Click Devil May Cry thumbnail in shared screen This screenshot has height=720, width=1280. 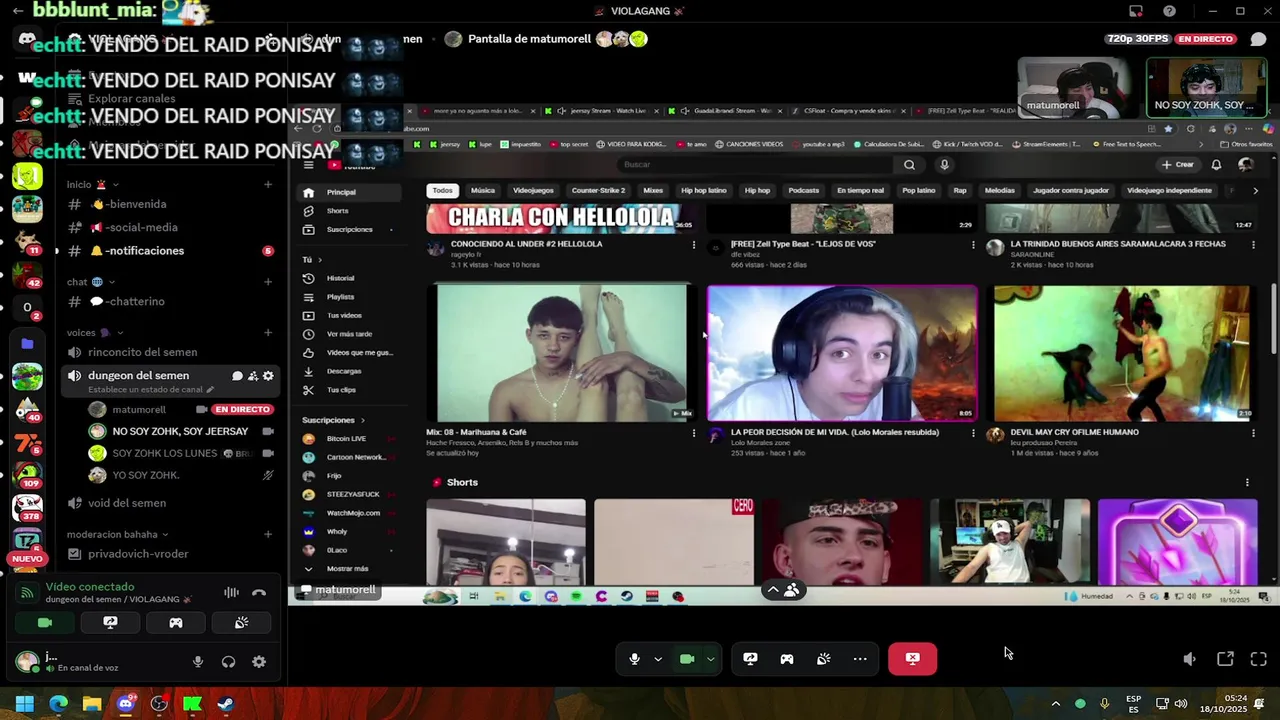tap(1122, 353)
